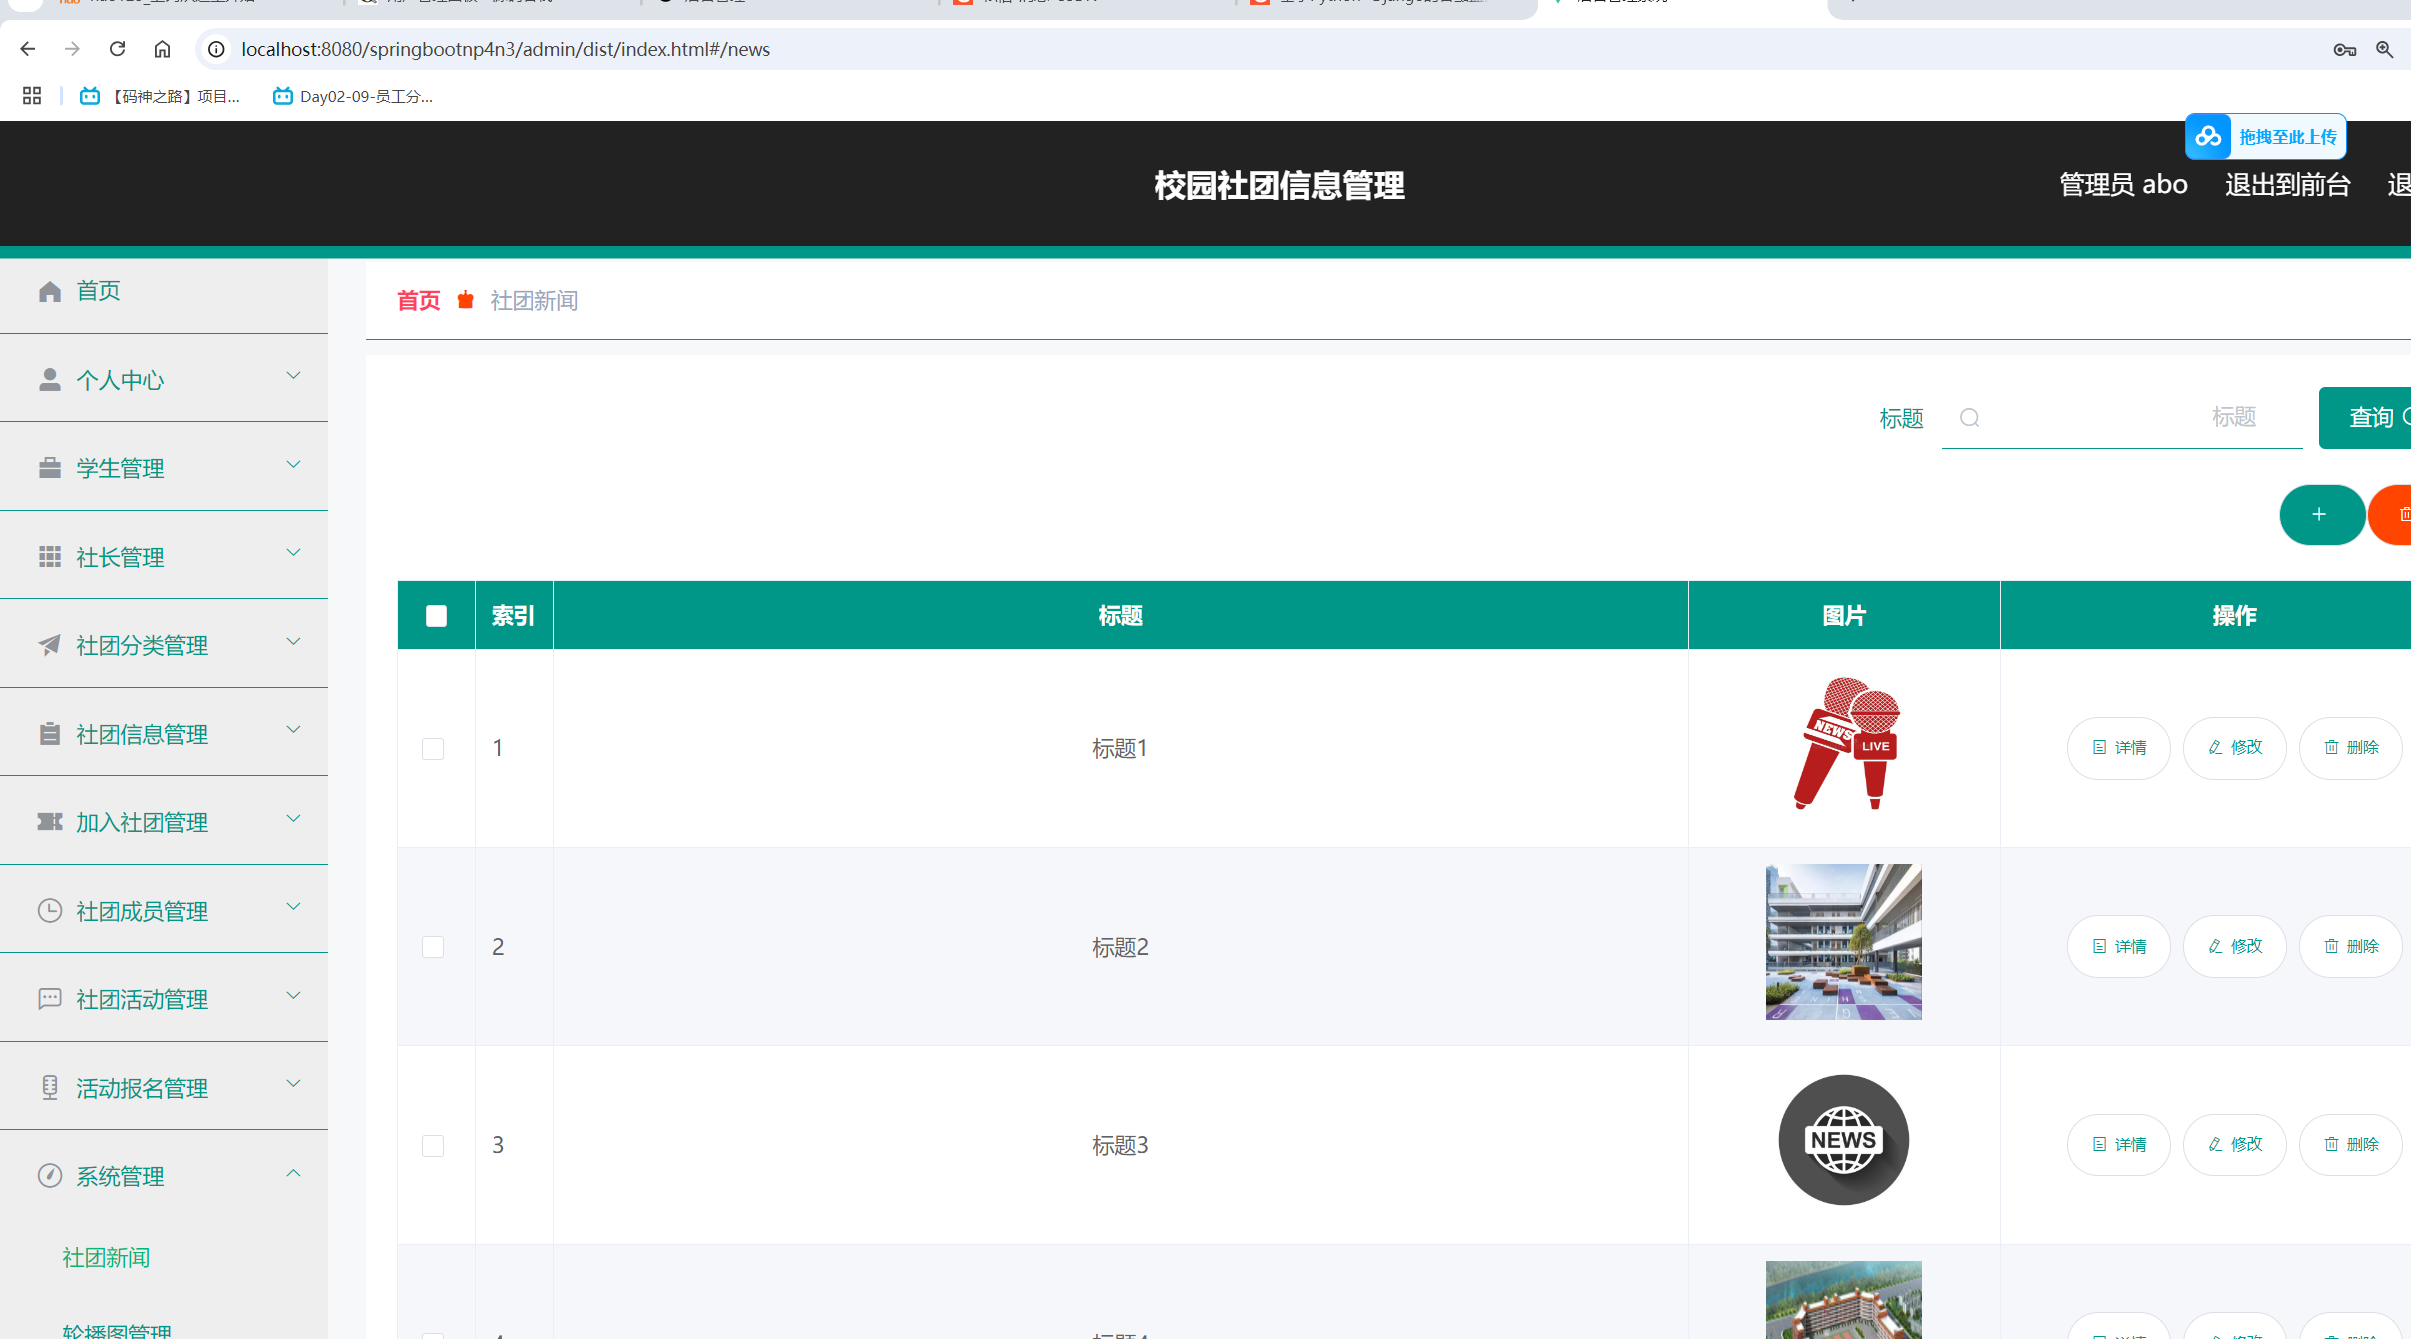This screenshot has height=1339, width=2411.
Task: Click 退出到前台 link in header
Action: point(2287,185)
